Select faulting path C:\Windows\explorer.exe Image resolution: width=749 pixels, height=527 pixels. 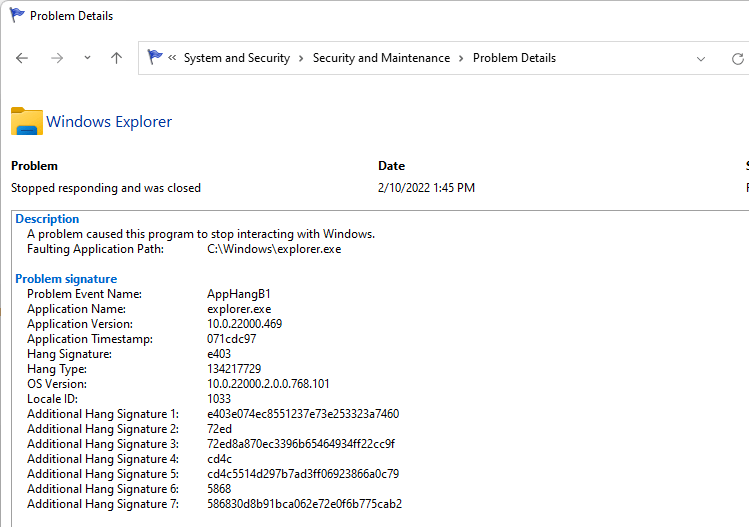click(x=274, y=249)
